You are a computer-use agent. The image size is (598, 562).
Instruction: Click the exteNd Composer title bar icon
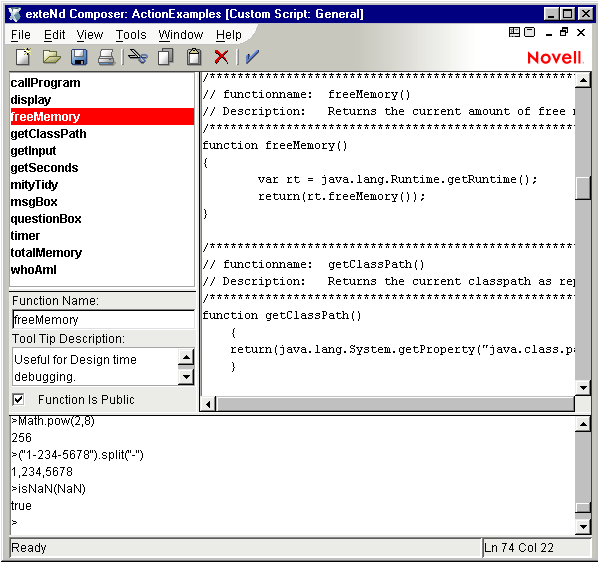click(x=14, y=14)
